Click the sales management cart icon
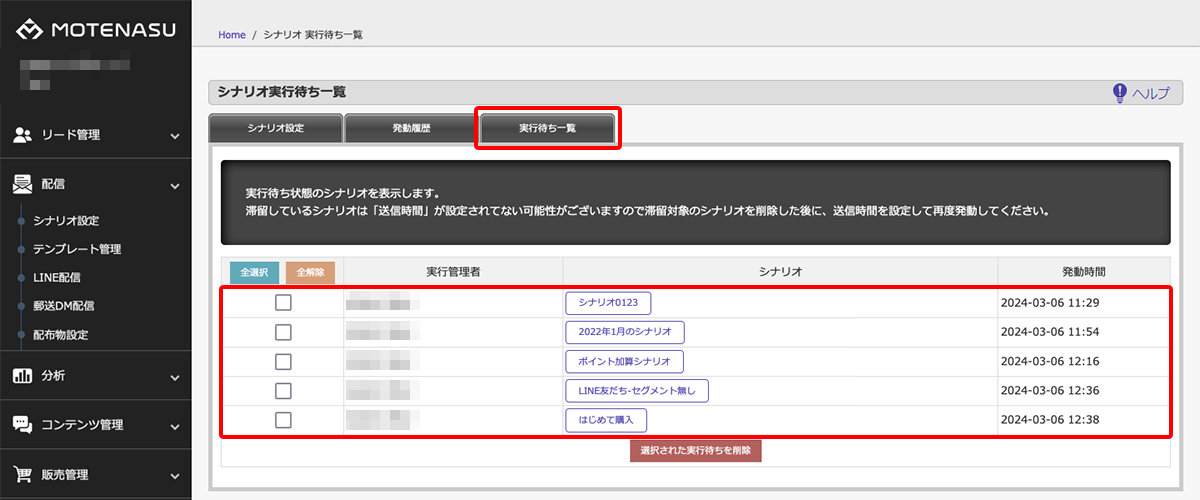This screenshot has height=500, width=1200. (22, 475)
